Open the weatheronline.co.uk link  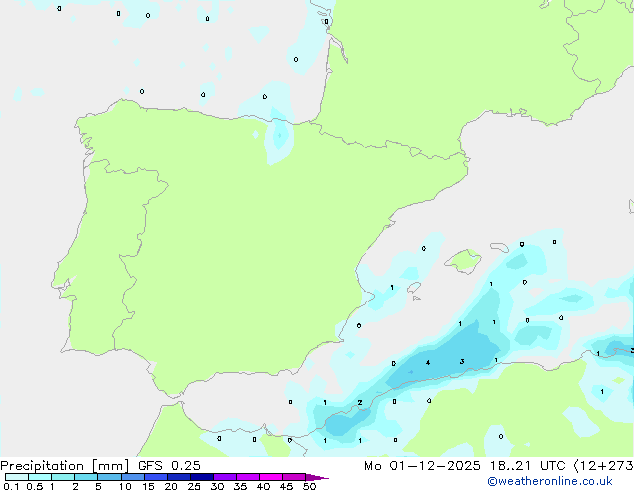point(550,482)
